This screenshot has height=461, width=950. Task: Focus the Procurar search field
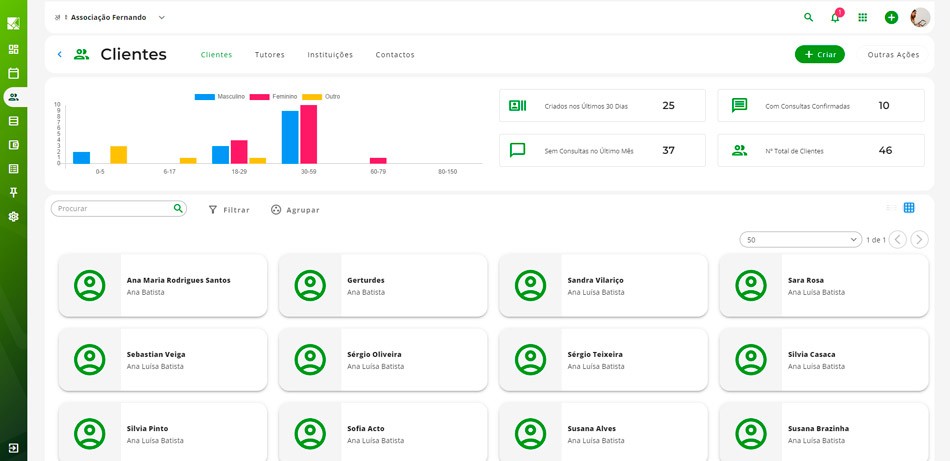coord(119,208)
